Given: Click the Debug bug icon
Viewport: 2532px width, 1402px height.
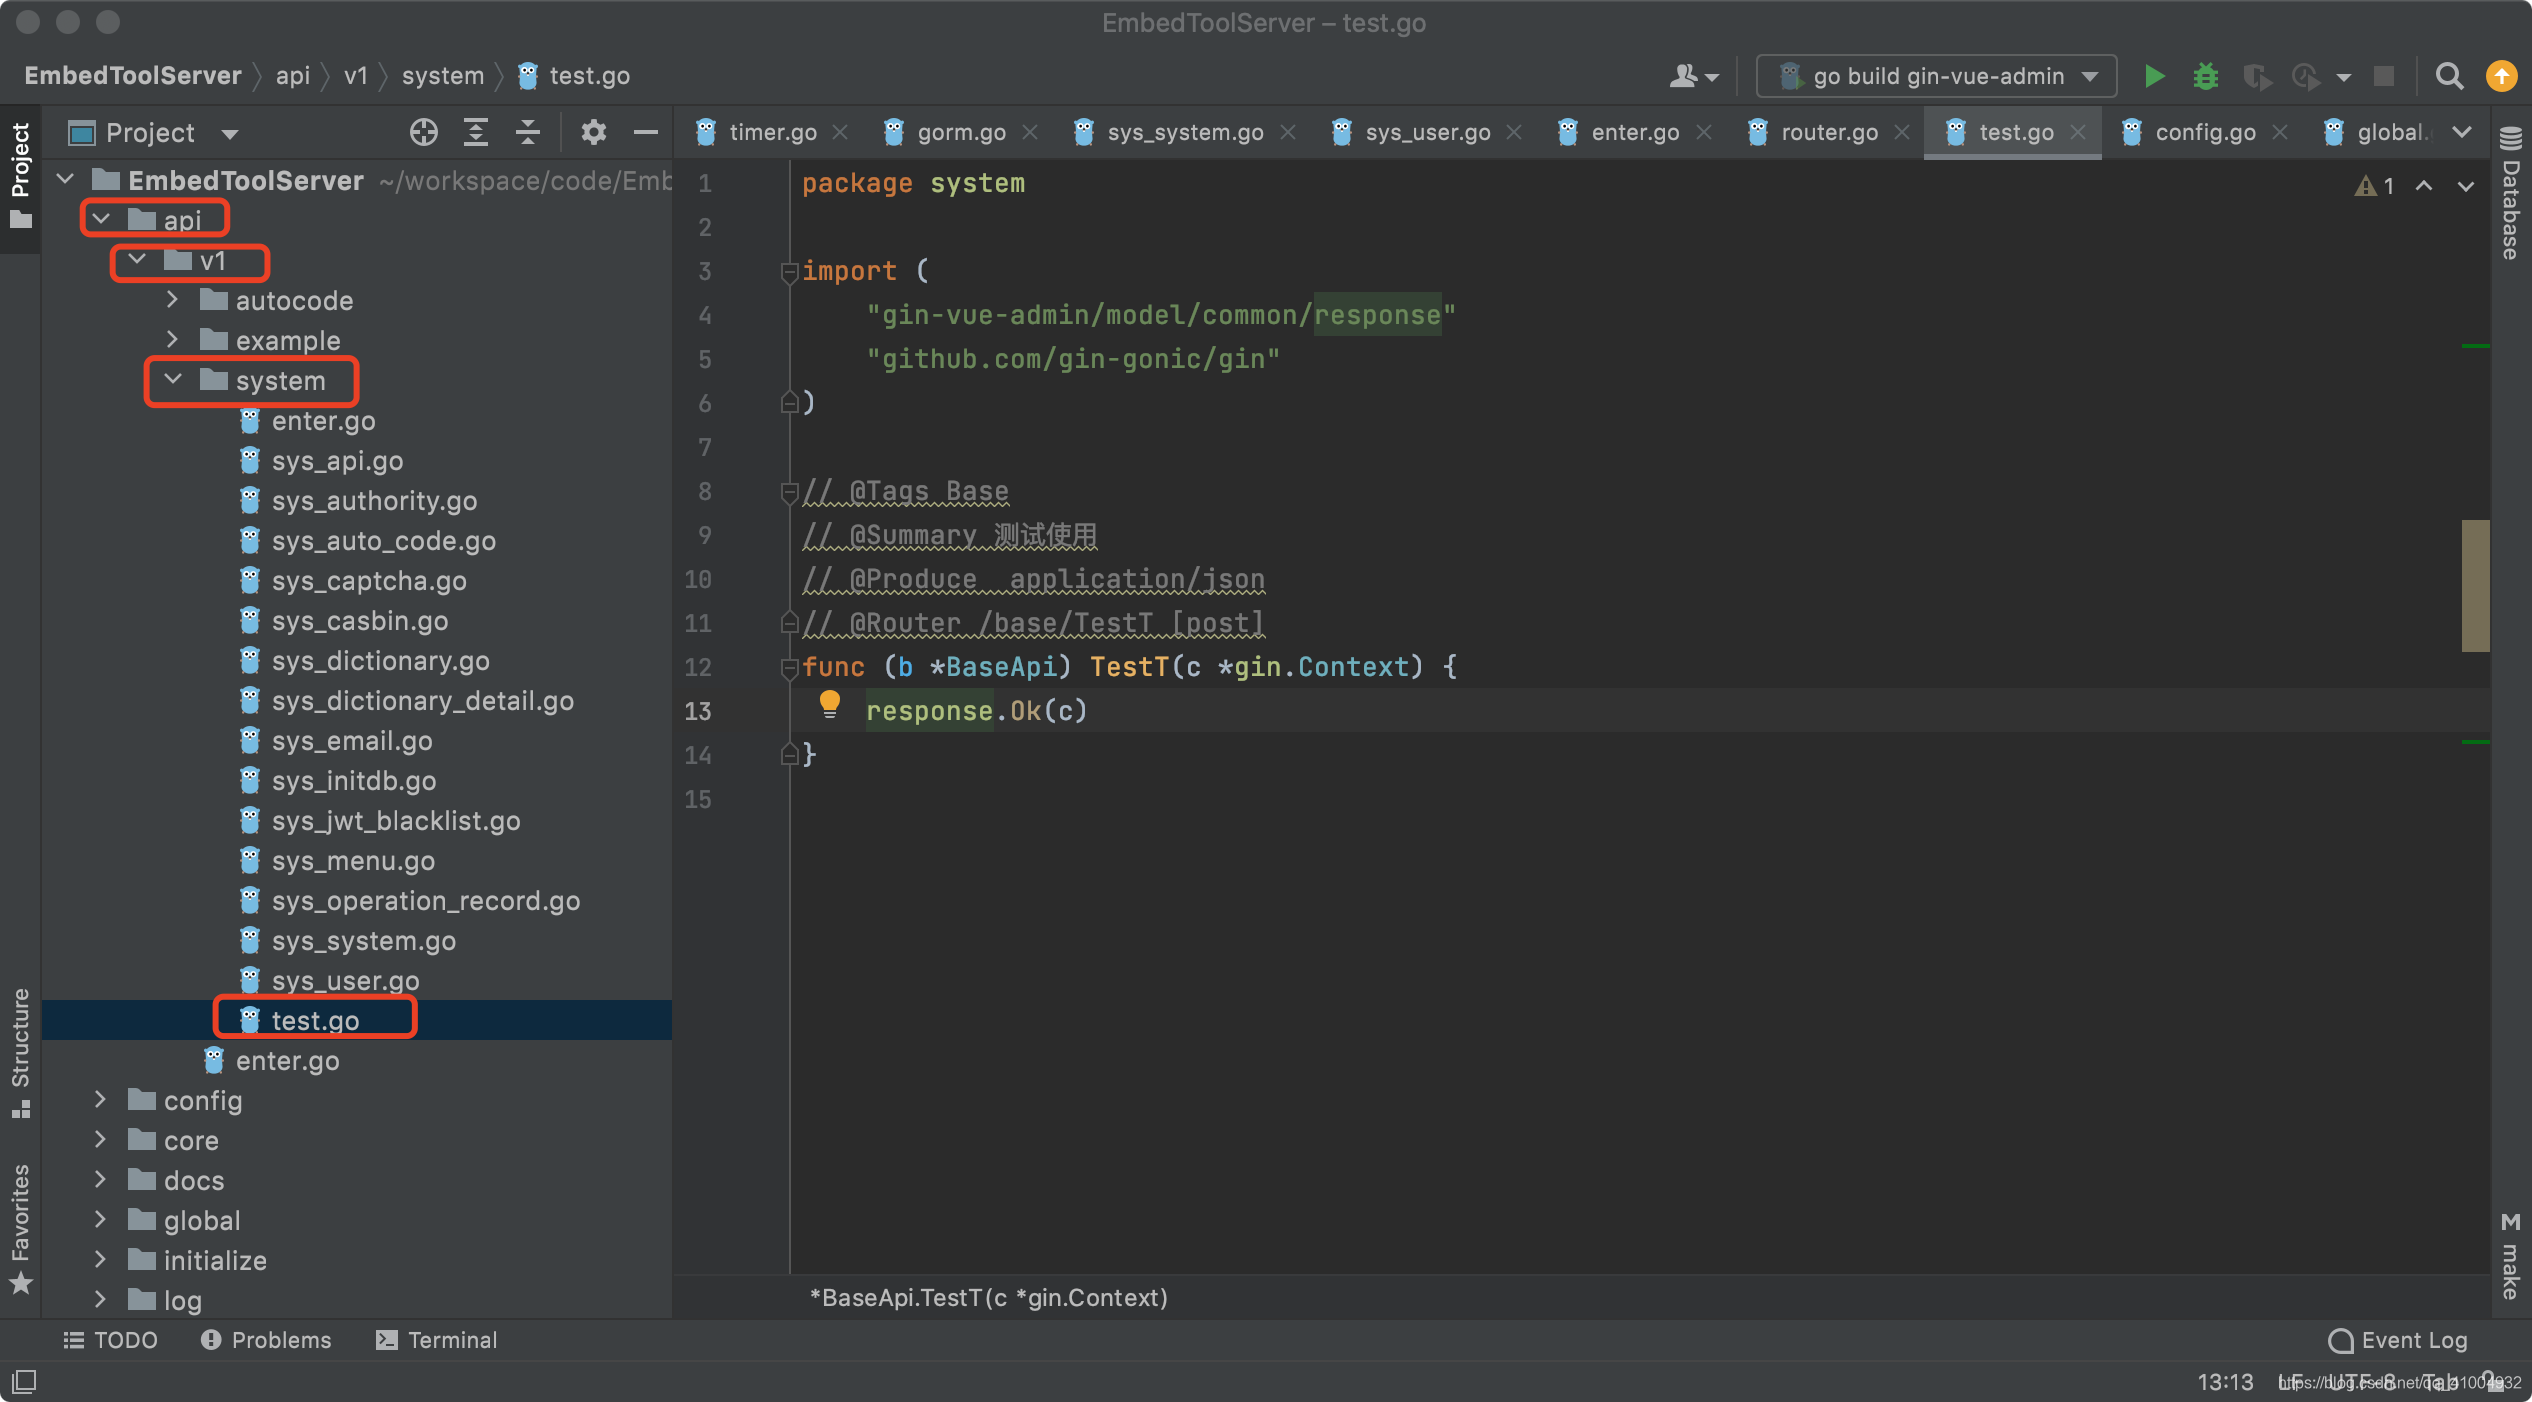Looking at the screenshot, I should [x=2205, y=76].
